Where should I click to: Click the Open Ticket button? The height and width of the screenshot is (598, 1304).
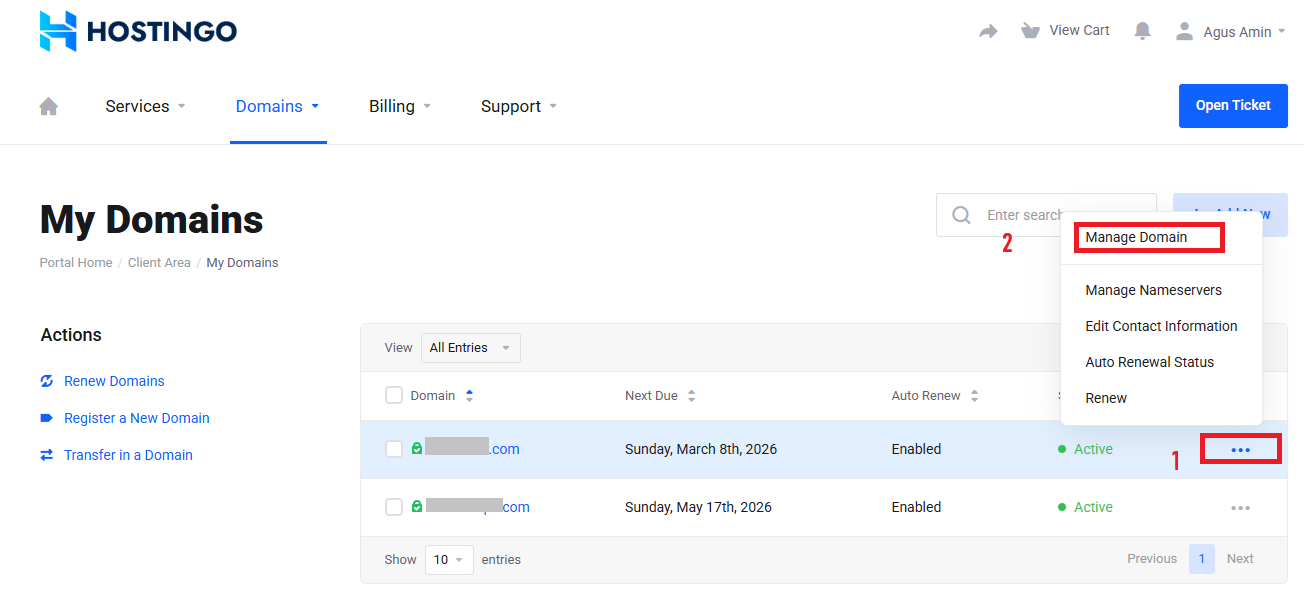1233,105
